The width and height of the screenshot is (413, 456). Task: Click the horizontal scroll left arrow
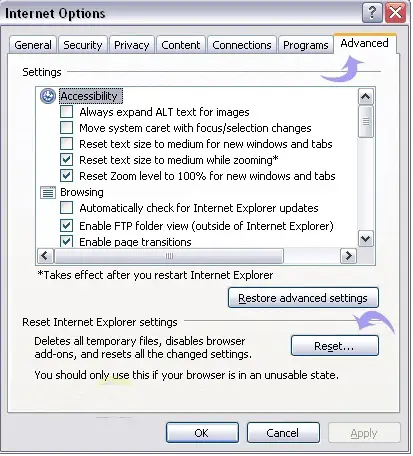pyautogui.click(x=45, y=256)
